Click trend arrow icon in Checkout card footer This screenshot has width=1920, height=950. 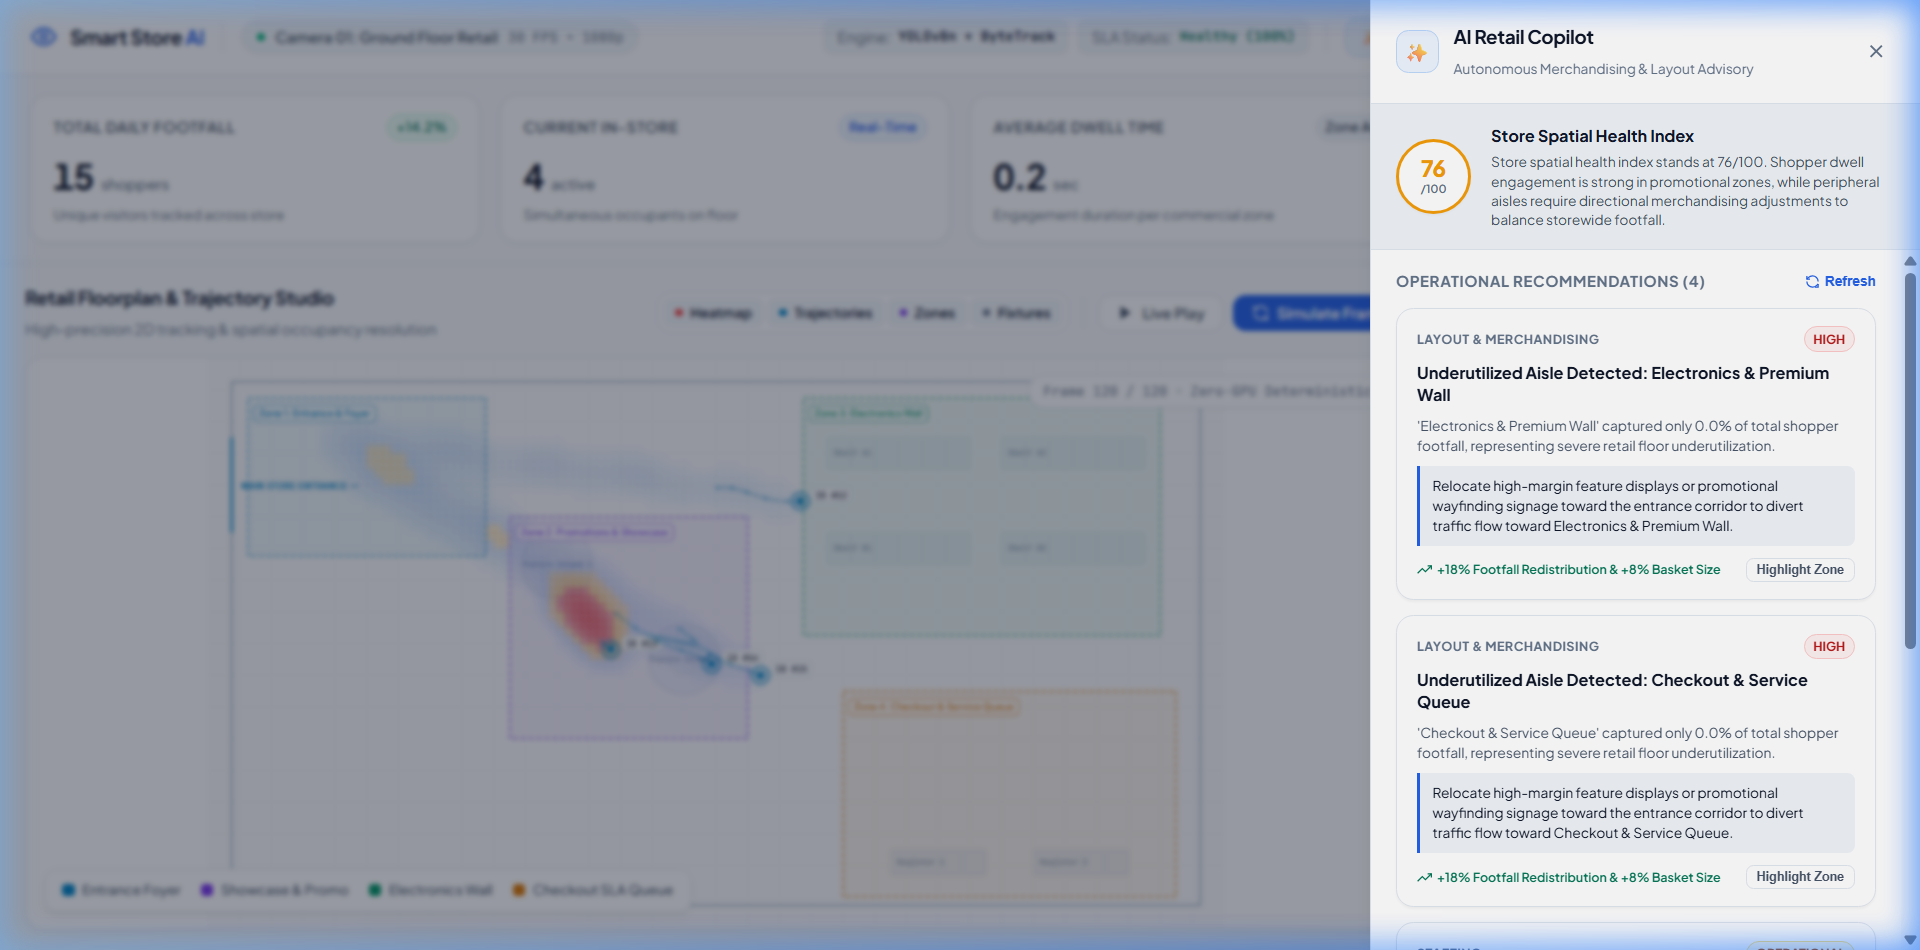coord(1424,877)
